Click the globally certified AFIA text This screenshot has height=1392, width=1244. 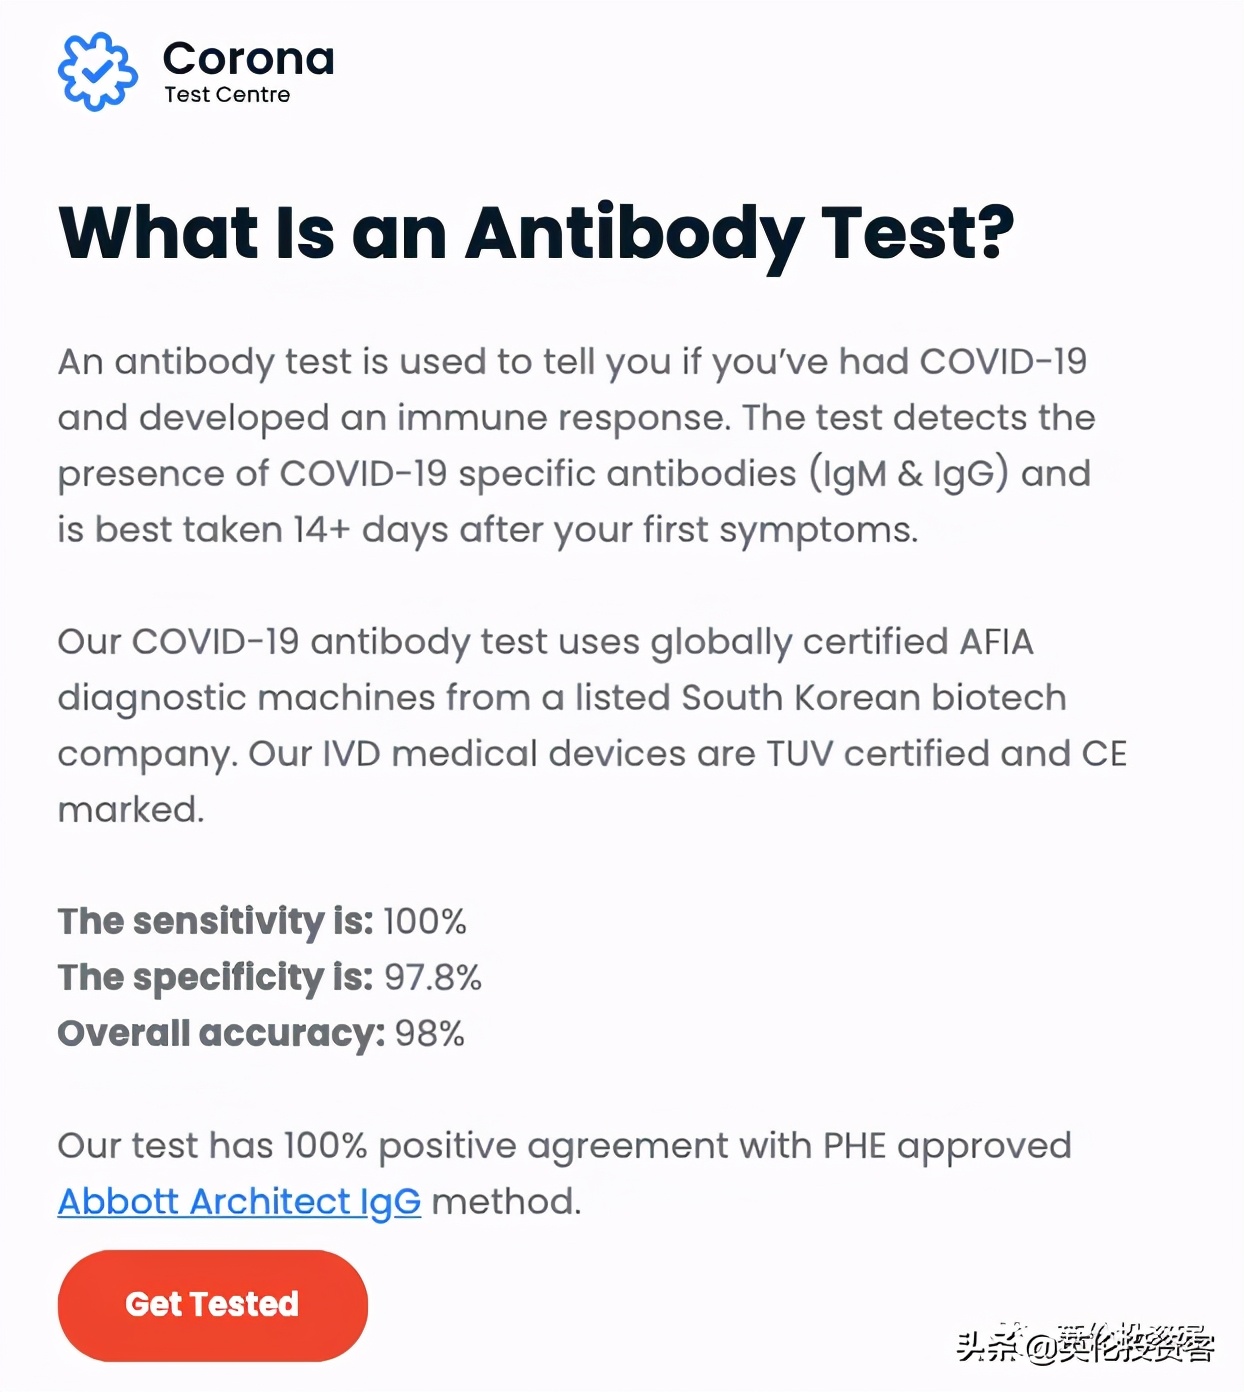pyautogui.click(x=842, y=641)
